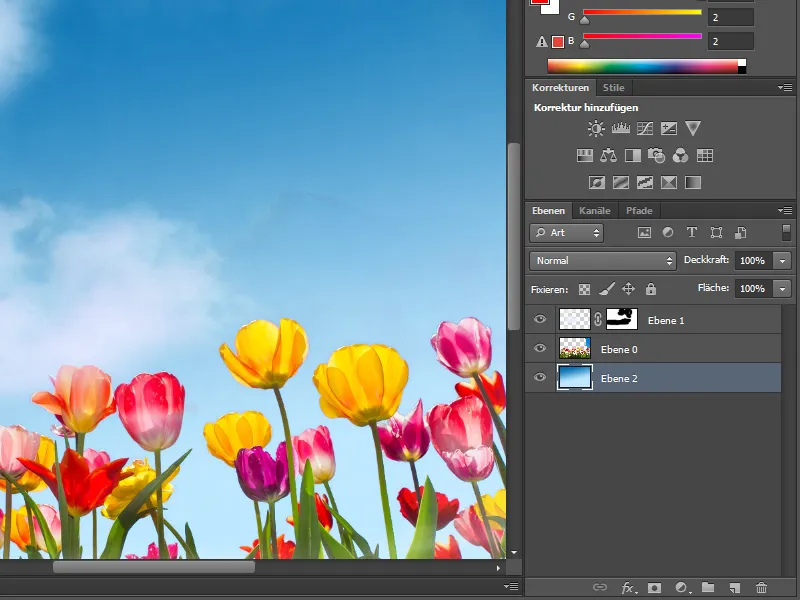Toggle lock all padlock
Screen dimensions: 800x600
tap(651, 289)
